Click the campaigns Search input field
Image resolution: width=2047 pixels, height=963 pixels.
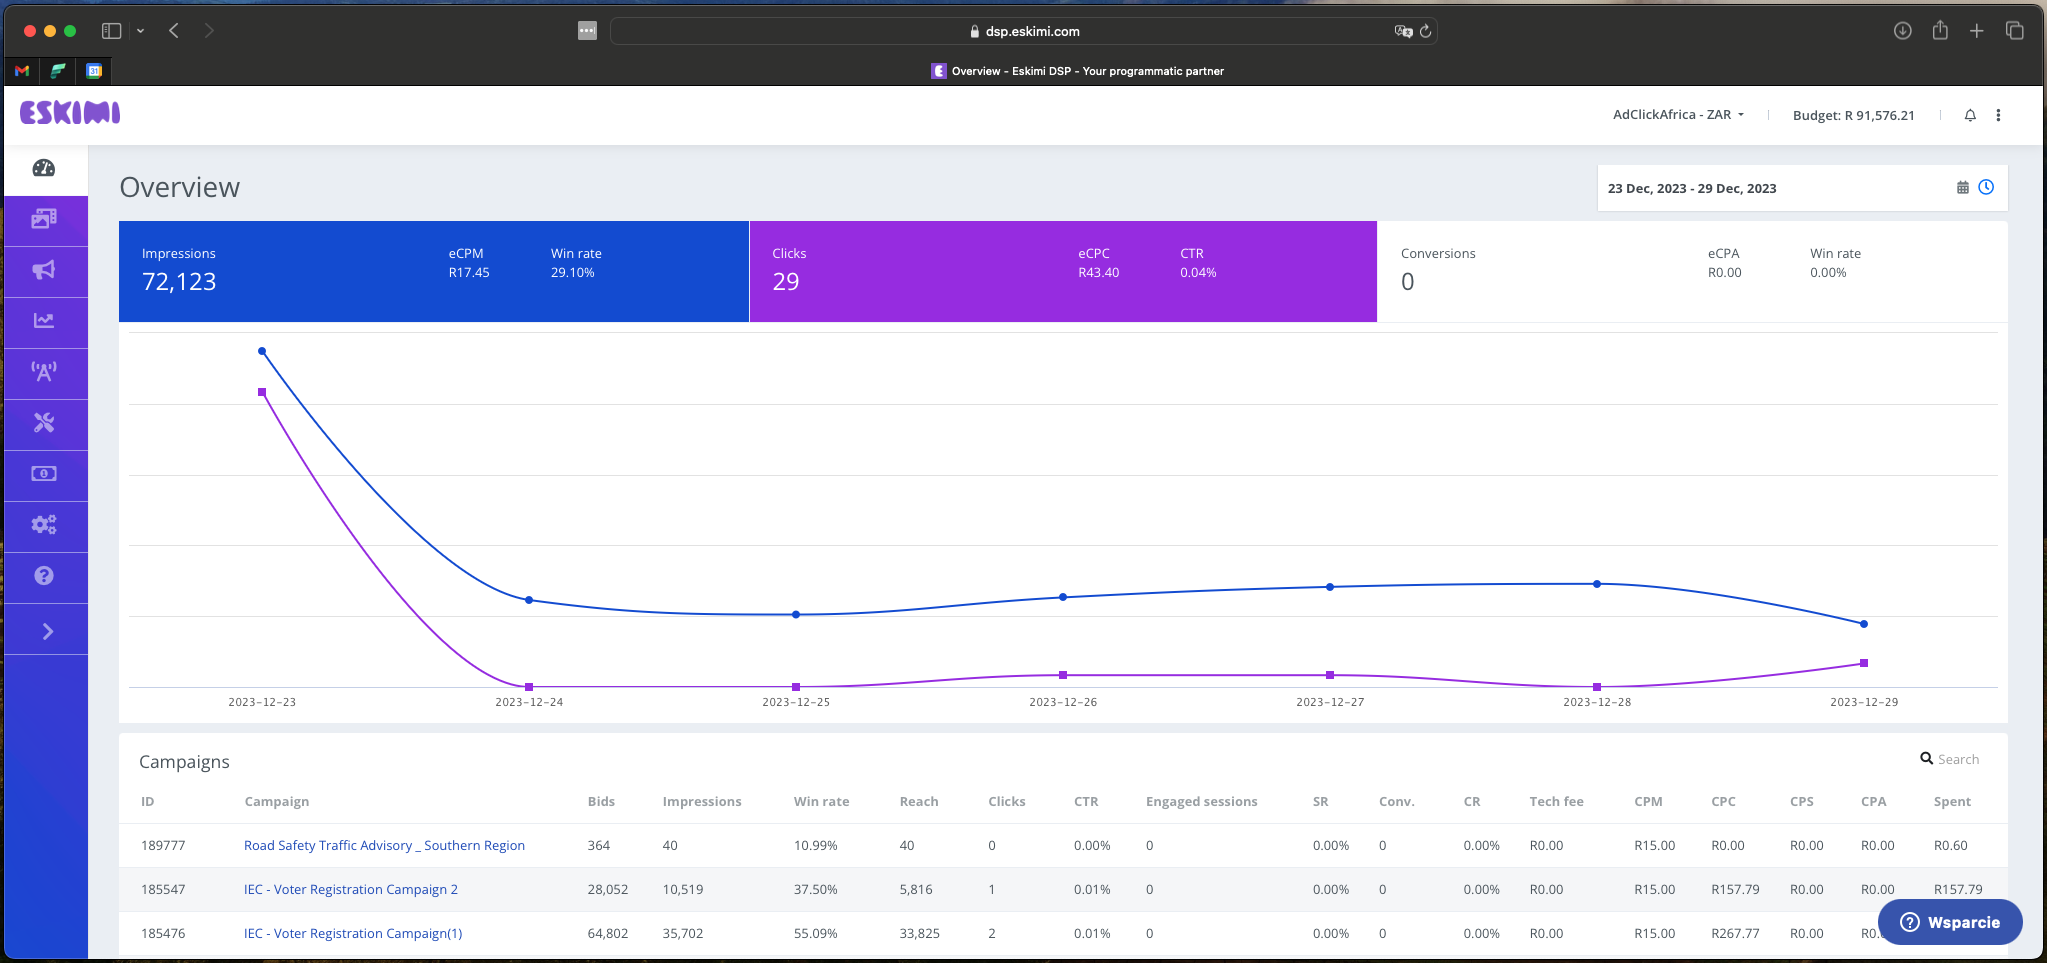tap(1957, 759)
